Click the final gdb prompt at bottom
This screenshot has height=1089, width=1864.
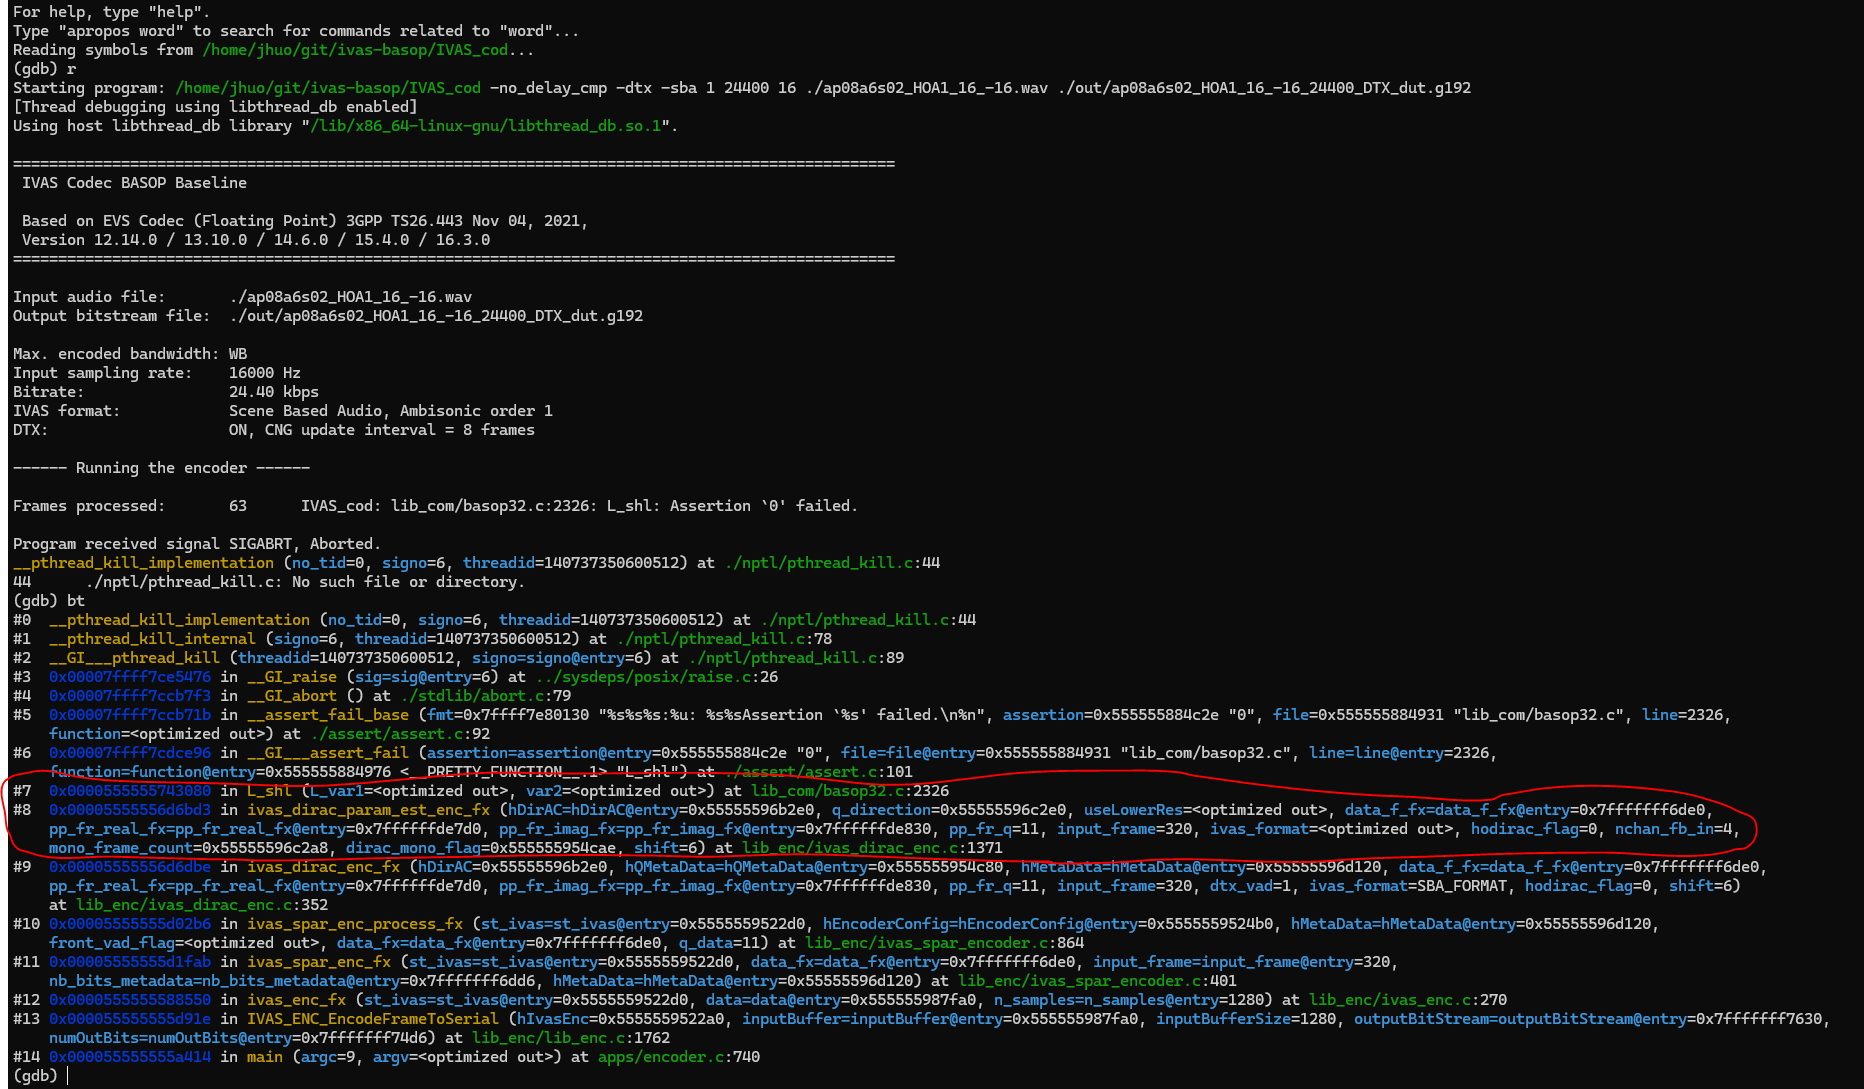[36, 1075]
